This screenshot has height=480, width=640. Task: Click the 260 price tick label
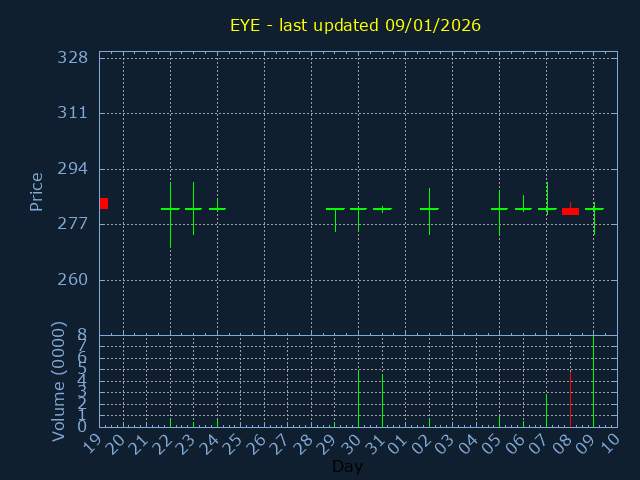pyautogui.click(x=73, y=279)
